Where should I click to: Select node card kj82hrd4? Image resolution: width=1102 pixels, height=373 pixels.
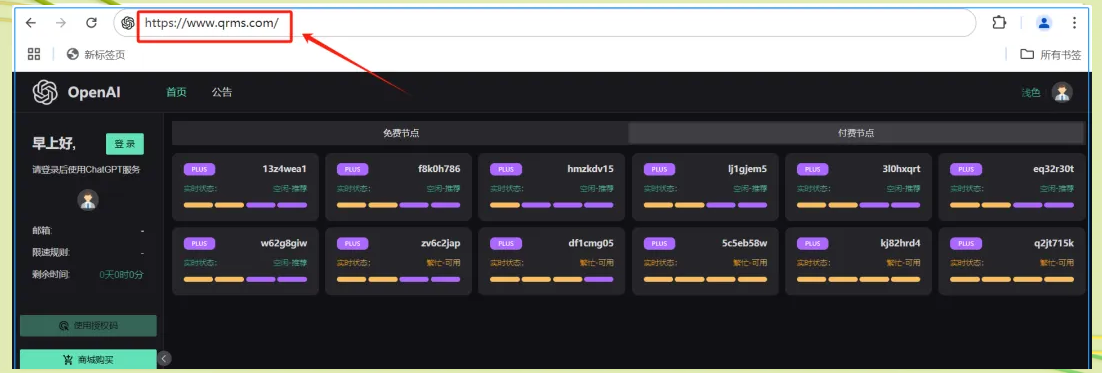(x=859, y=261)
